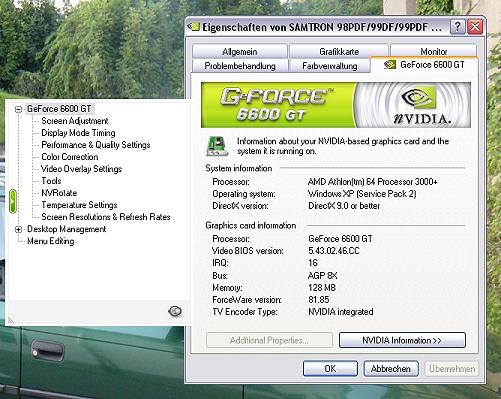
Task: Click the green slide-out panel handle
Action: 13,201
